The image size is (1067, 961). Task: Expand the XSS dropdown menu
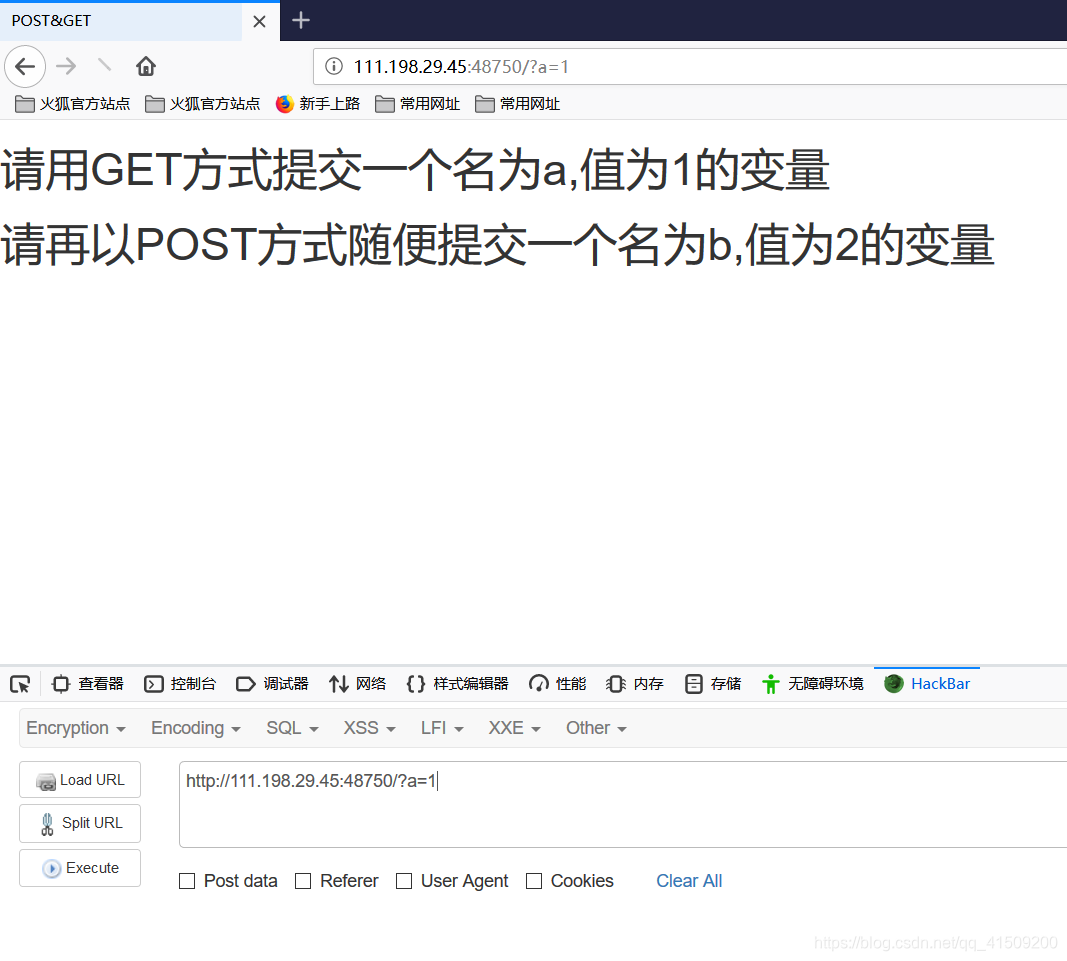pyautogui.click(x=370, y=728)
